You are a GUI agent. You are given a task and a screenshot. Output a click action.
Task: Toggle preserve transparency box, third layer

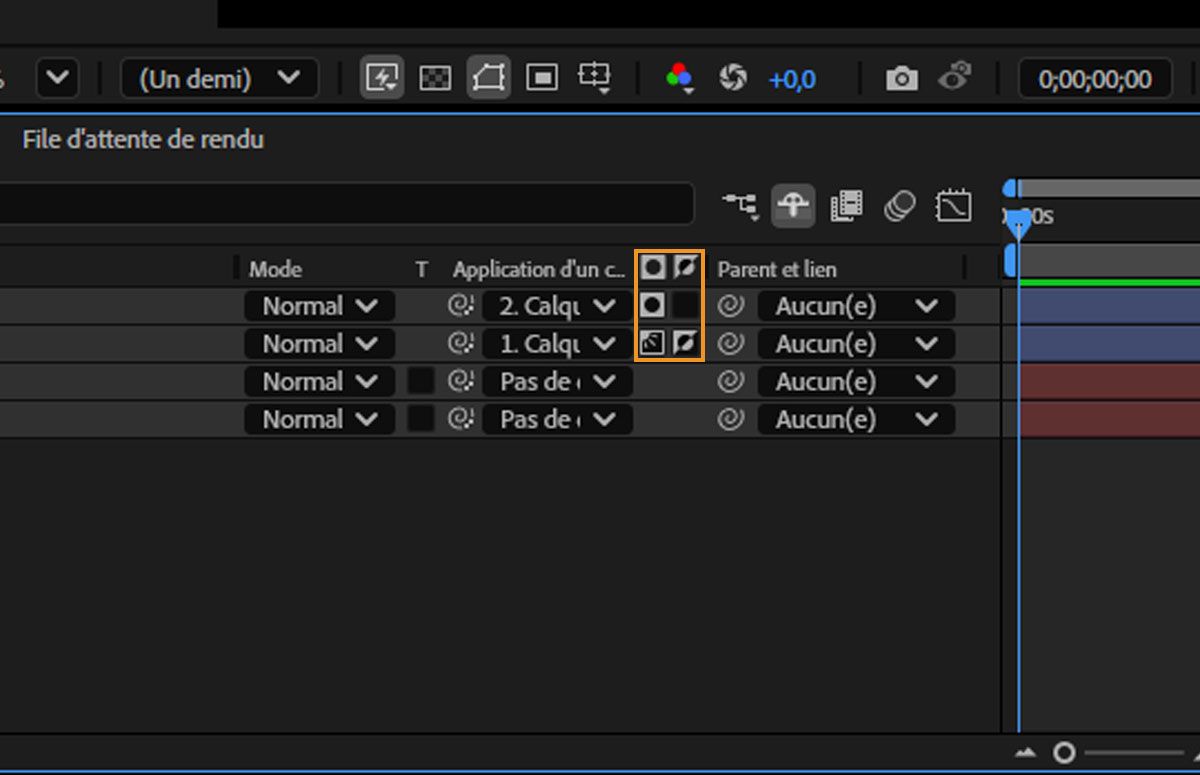point(421,381)
